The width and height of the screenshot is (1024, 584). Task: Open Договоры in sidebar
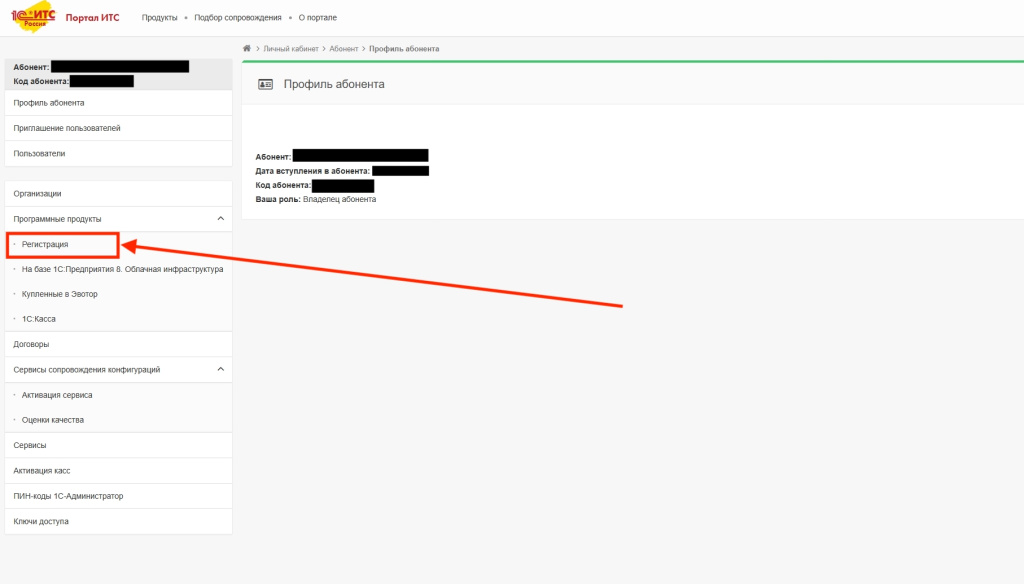[31, 344]
